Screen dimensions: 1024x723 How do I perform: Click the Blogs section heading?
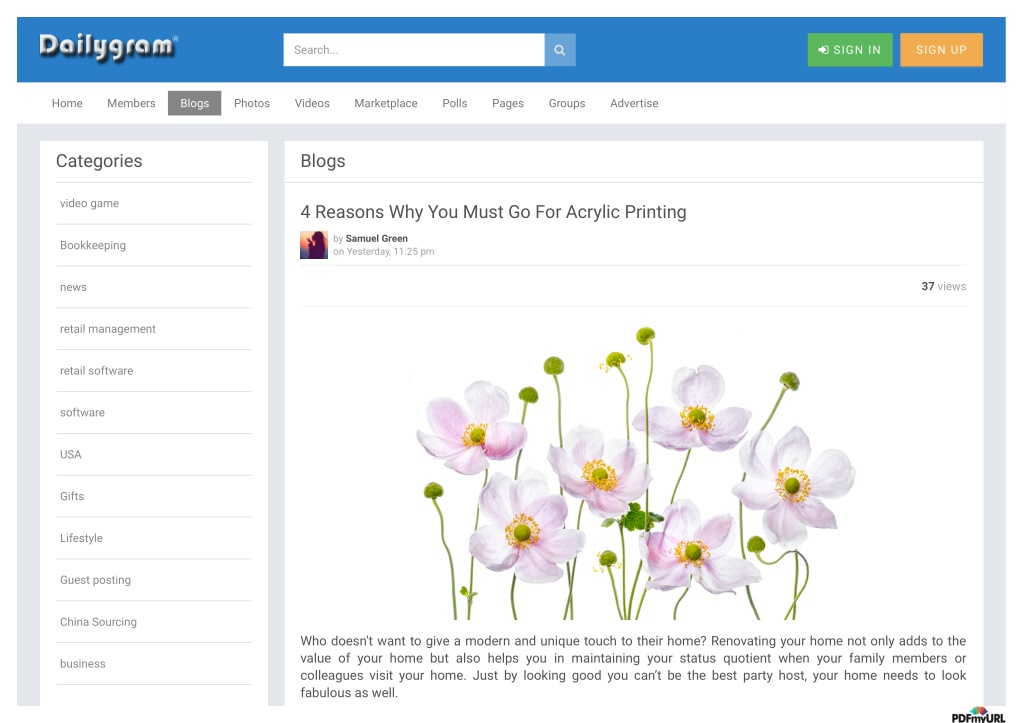click(323, 161)
